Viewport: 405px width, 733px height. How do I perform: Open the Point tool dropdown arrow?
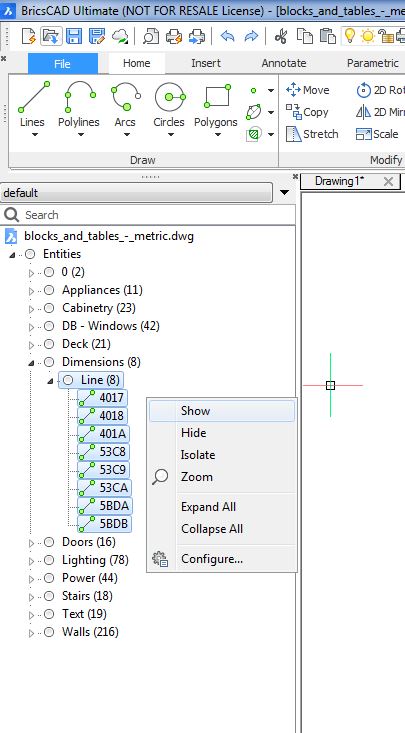pos(271,90)
